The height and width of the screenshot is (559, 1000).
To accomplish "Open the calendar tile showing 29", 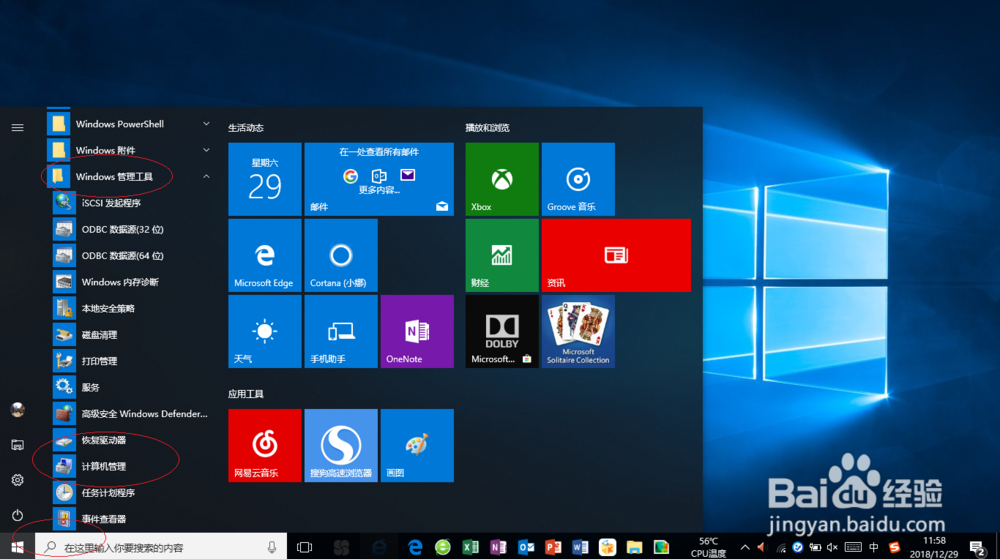I will 265,179.
